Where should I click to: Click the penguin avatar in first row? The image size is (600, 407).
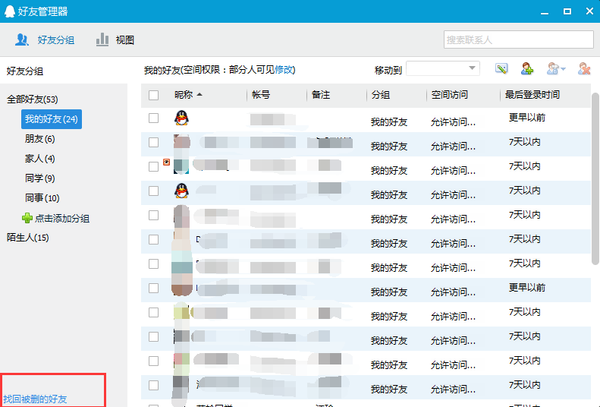(181, 118)
